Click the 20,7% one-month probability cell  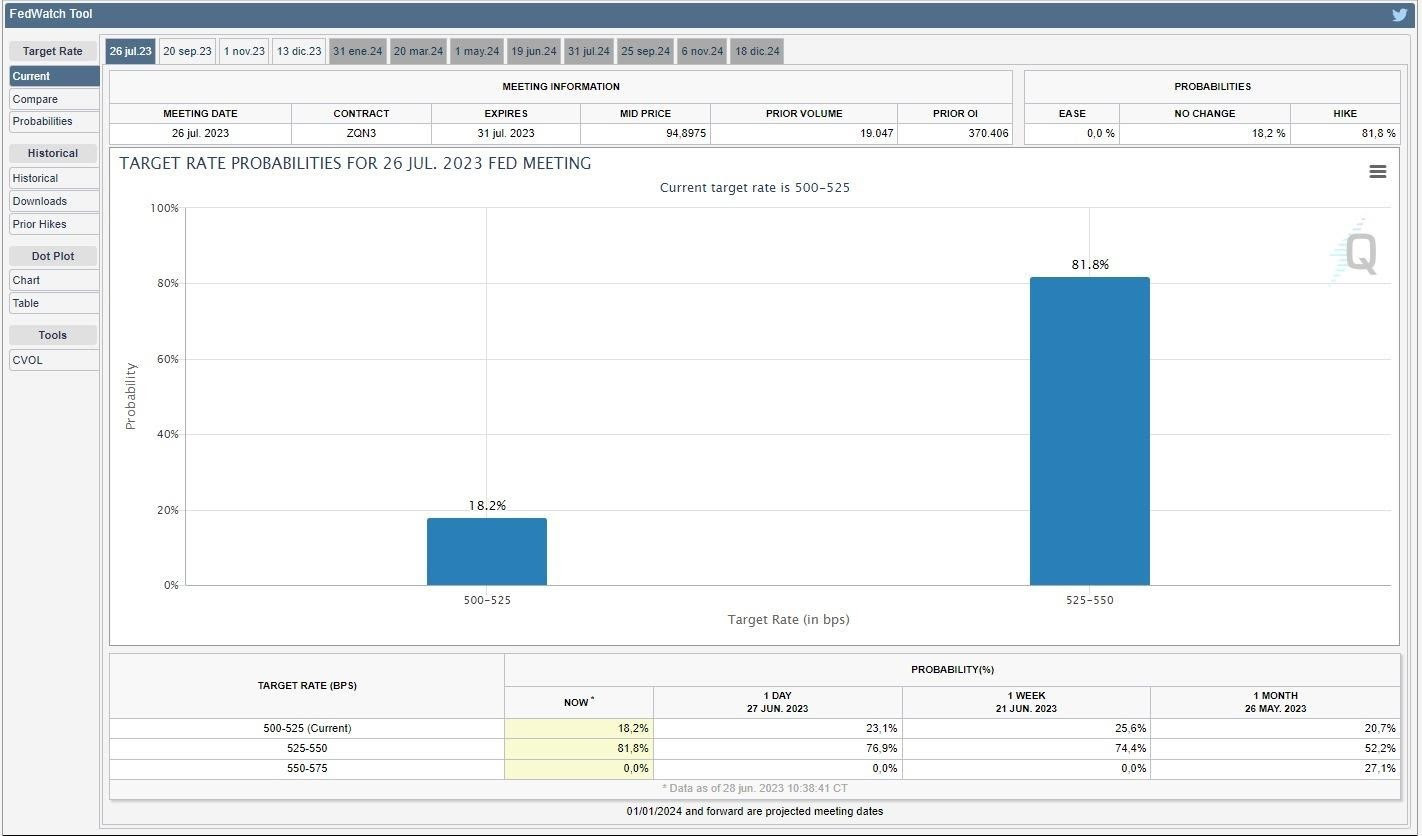(1275, 728)
